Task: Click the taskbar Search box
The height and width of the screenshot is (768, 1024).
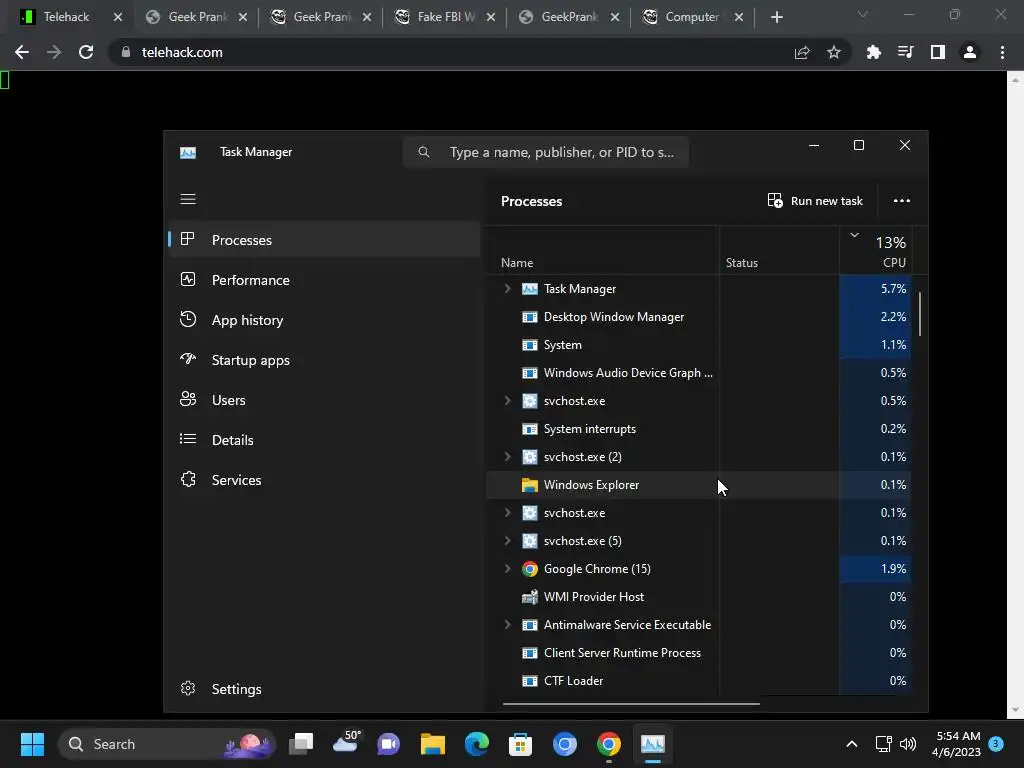Action: (167, 744)
